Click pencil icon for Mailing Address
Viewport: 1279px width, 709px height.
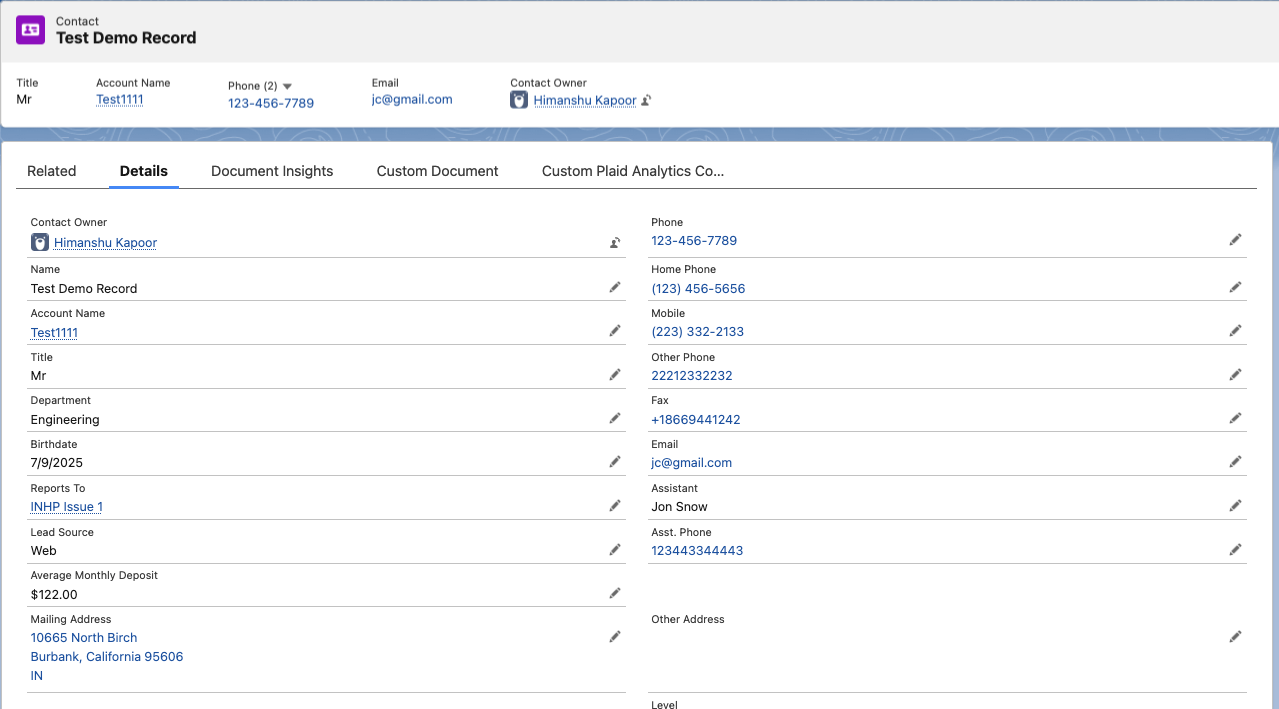[x=615, y=637]
